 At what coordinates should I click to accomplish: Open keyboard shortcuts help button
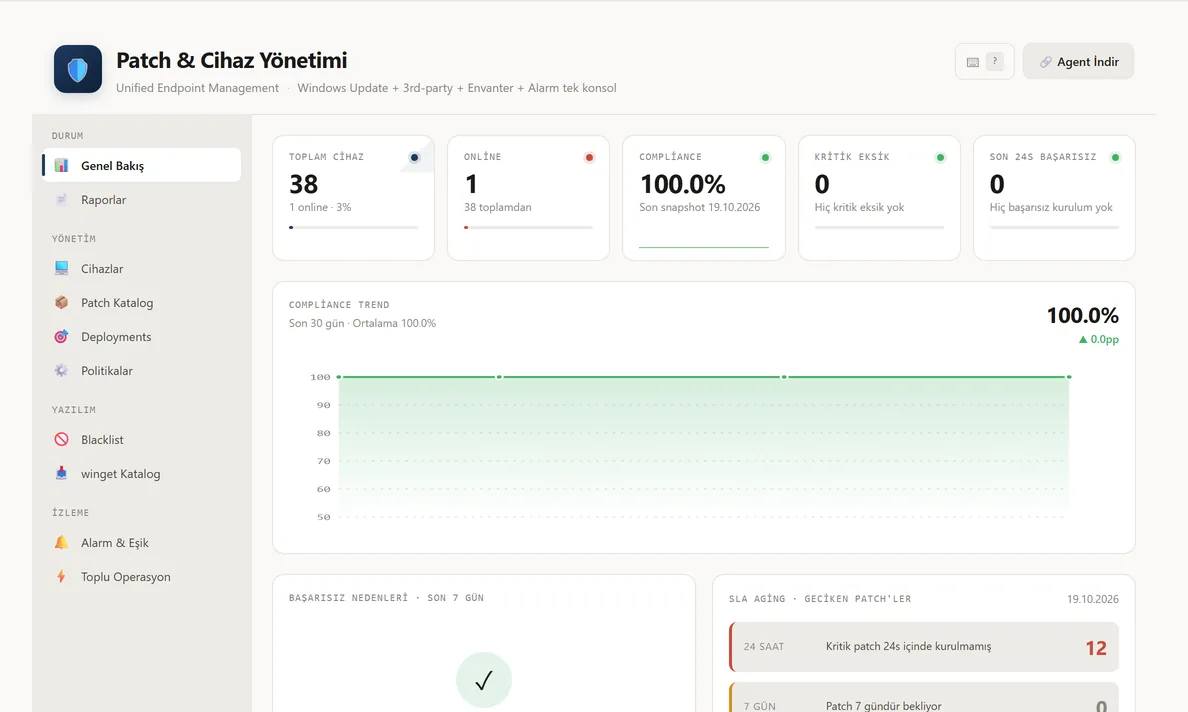(984, 61)
